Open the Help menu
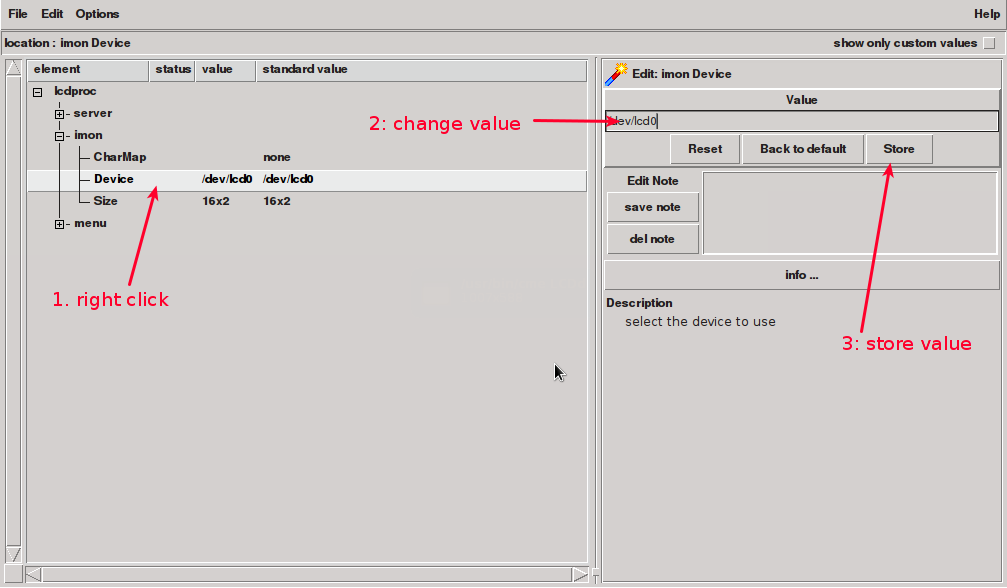This screenshot has height=588, width=1007. pyautogui.click(x=986, y=14)
